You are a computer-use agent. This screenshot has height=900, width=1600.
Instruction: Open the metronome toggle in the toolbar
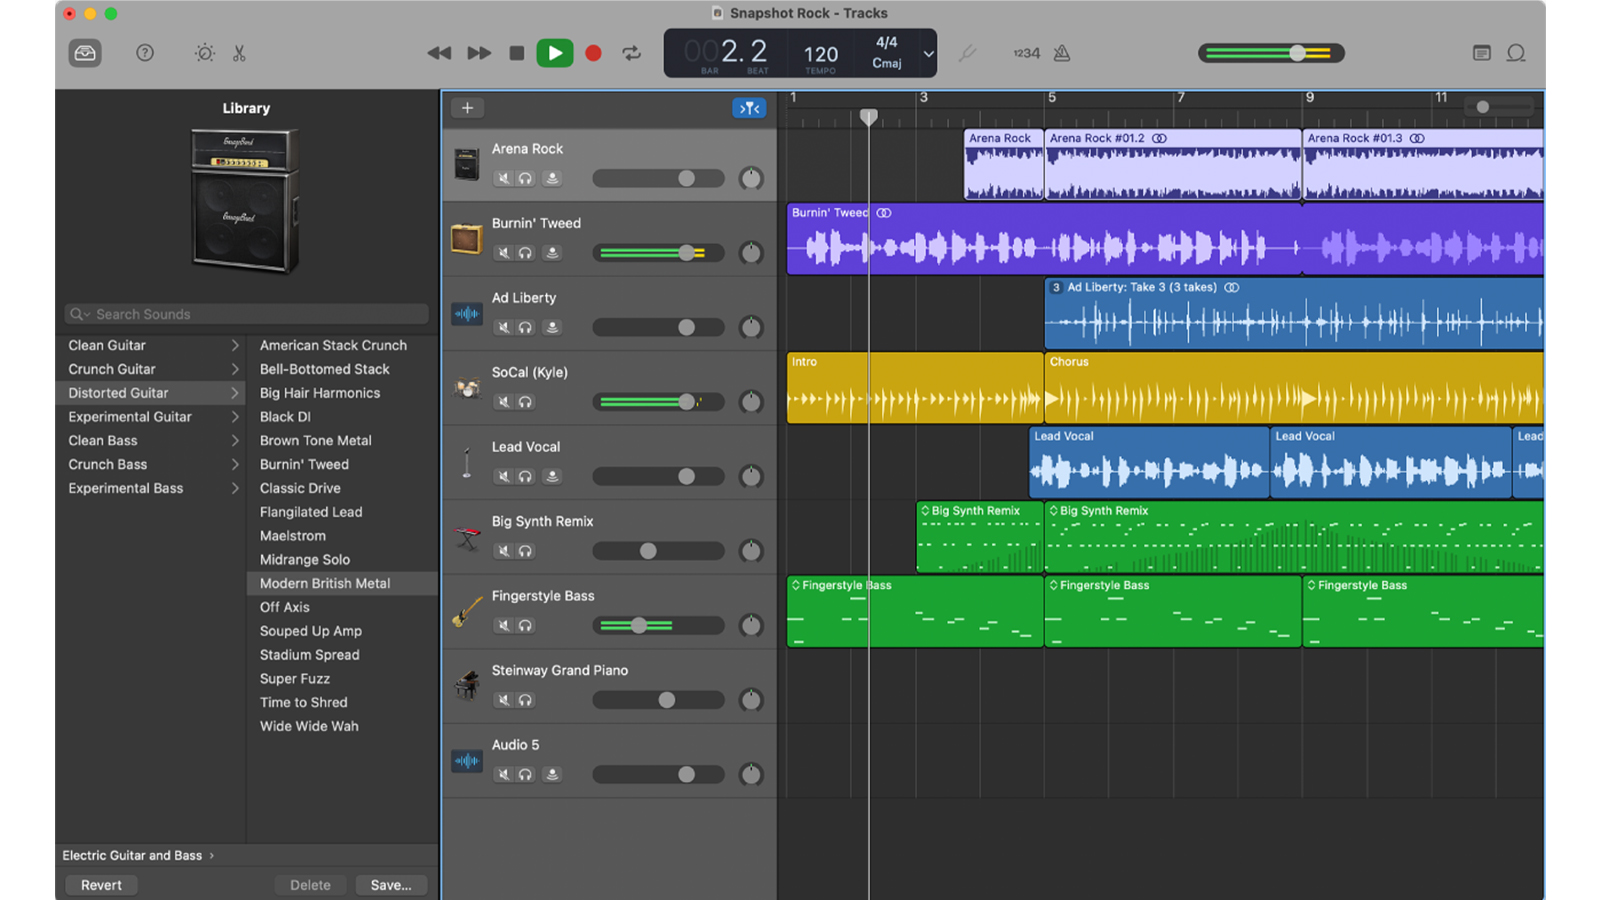[1060, 53]
